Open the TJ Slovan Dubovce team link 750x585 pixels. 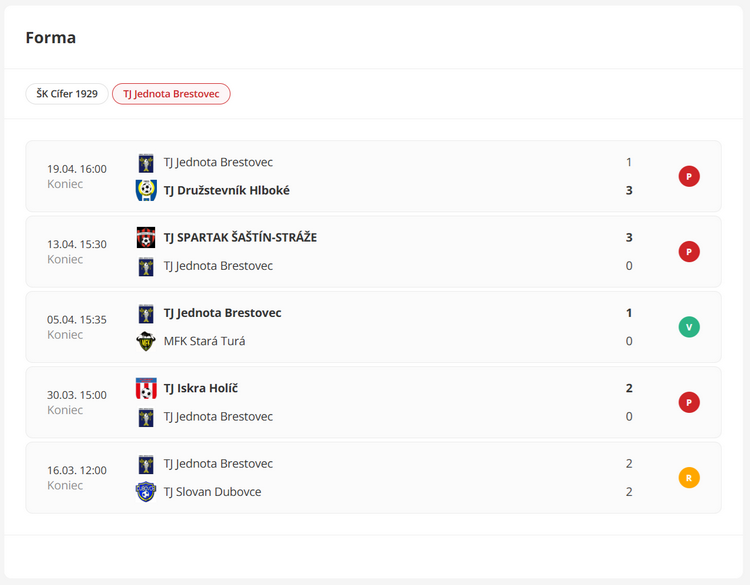click(x=212, y=492)
